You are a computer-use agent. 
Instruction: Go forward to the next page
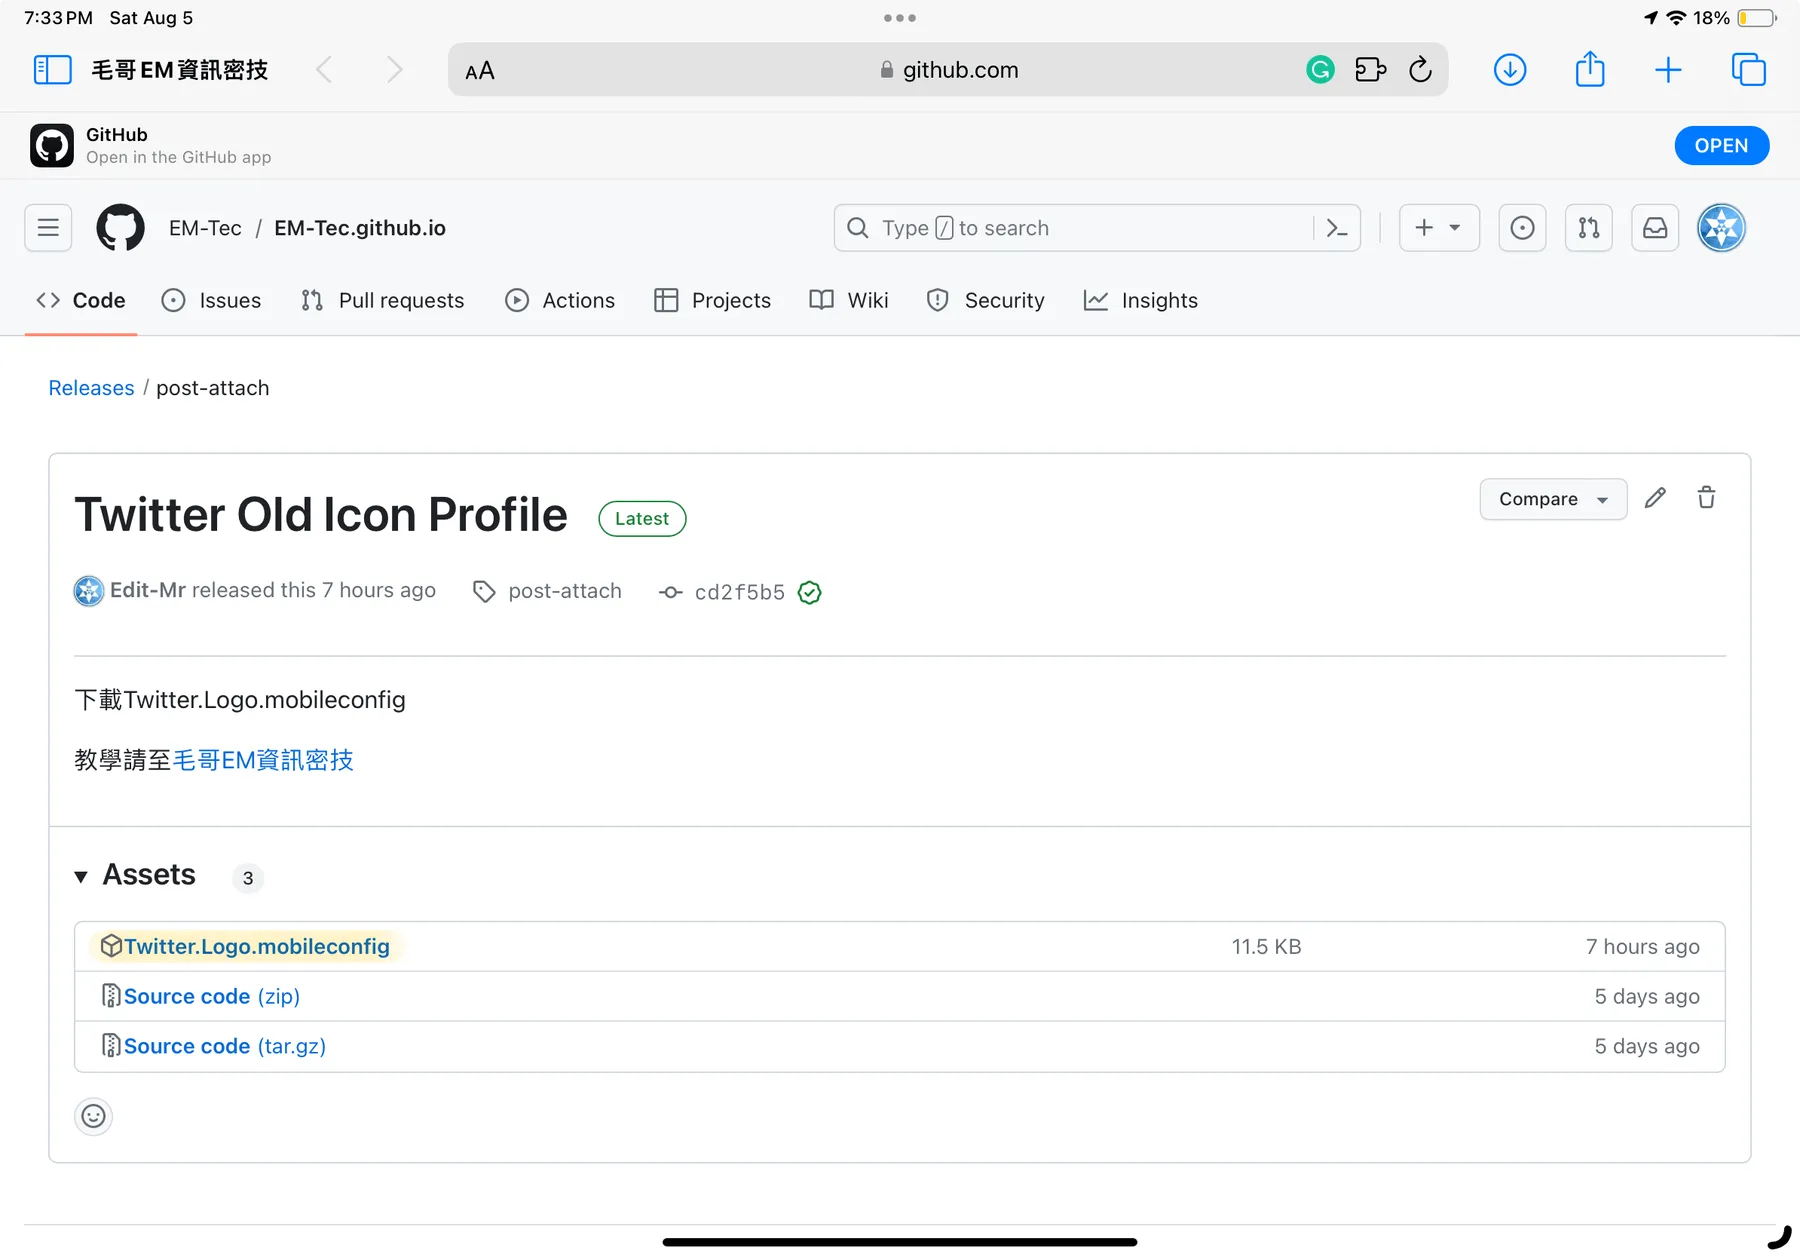point(395,70)
